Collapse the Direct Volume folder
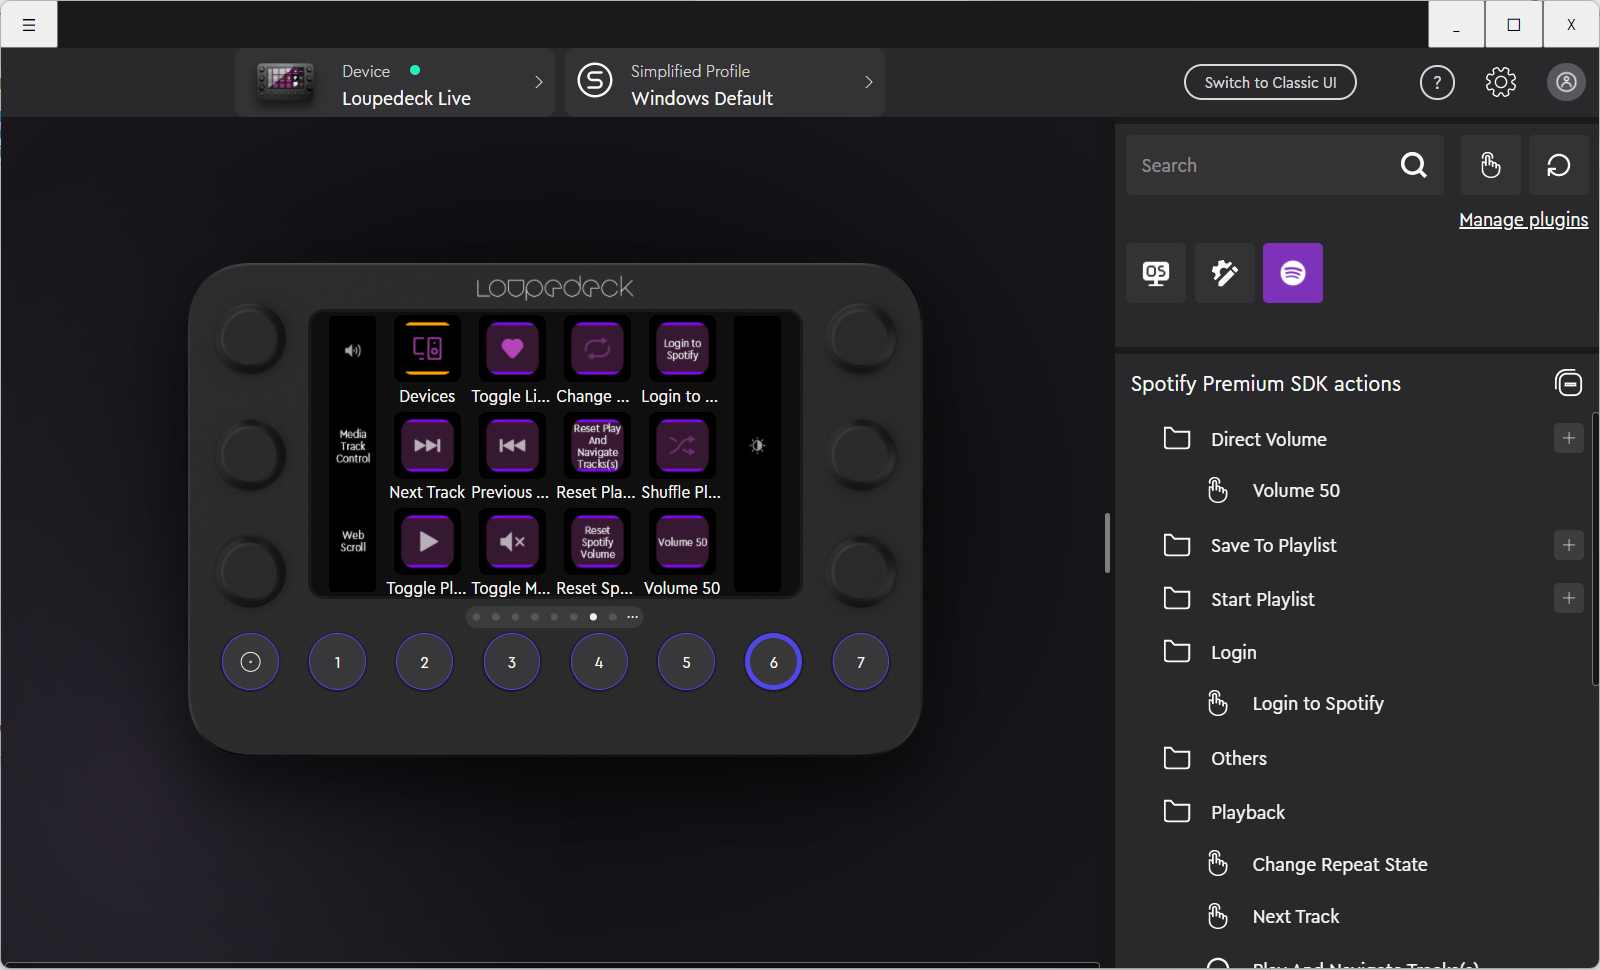This screenshot has height=970, width=1600. [x=1177, y=439]
